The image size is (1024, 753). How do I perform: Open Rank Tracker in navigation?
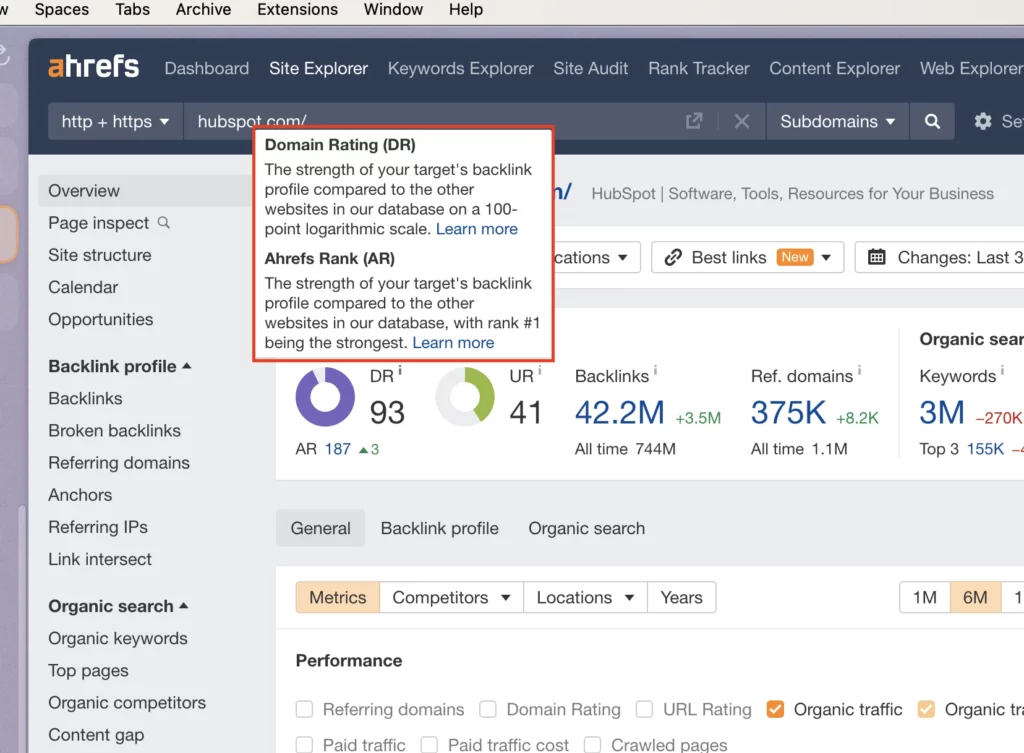pos(699,68)
